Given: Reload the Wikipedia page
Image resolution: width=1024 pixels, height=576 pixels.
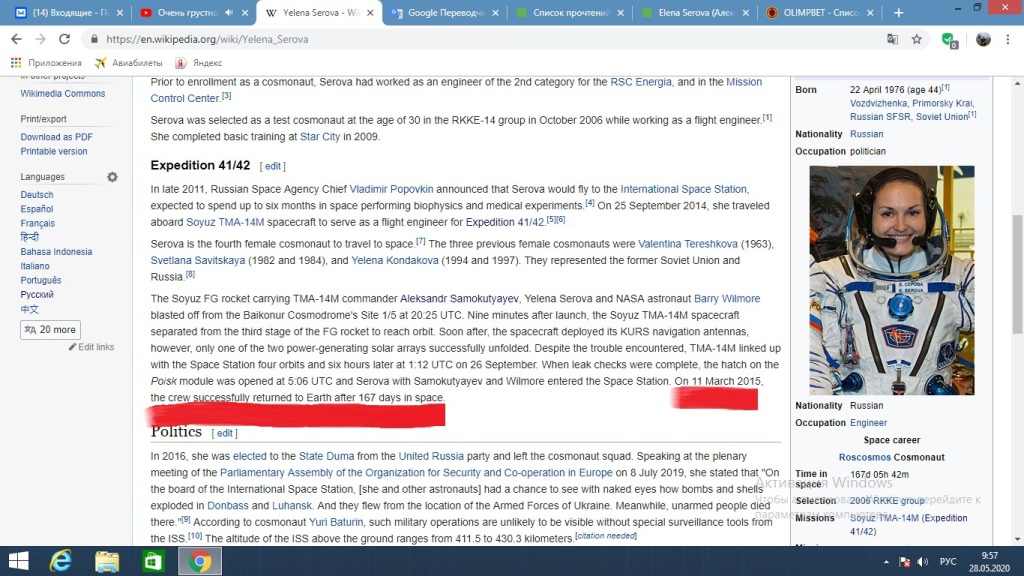Looking at the screenshot, I should (64, 39).
